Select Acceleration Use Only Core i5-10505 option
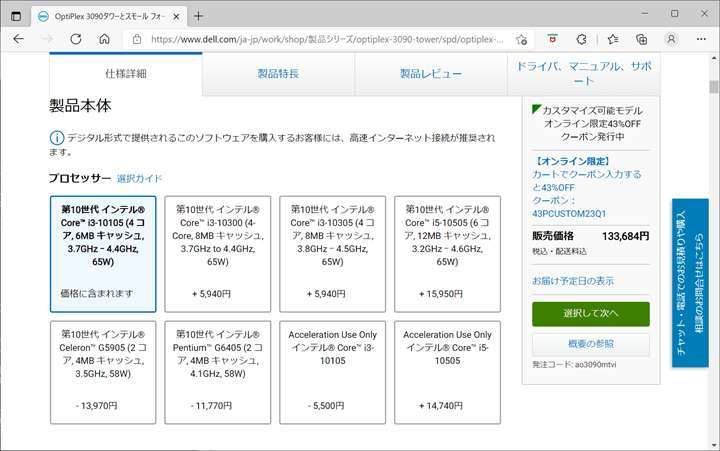The height and width of the screenshot is (451, 720). pyautogui.click(x=447, y=372)
